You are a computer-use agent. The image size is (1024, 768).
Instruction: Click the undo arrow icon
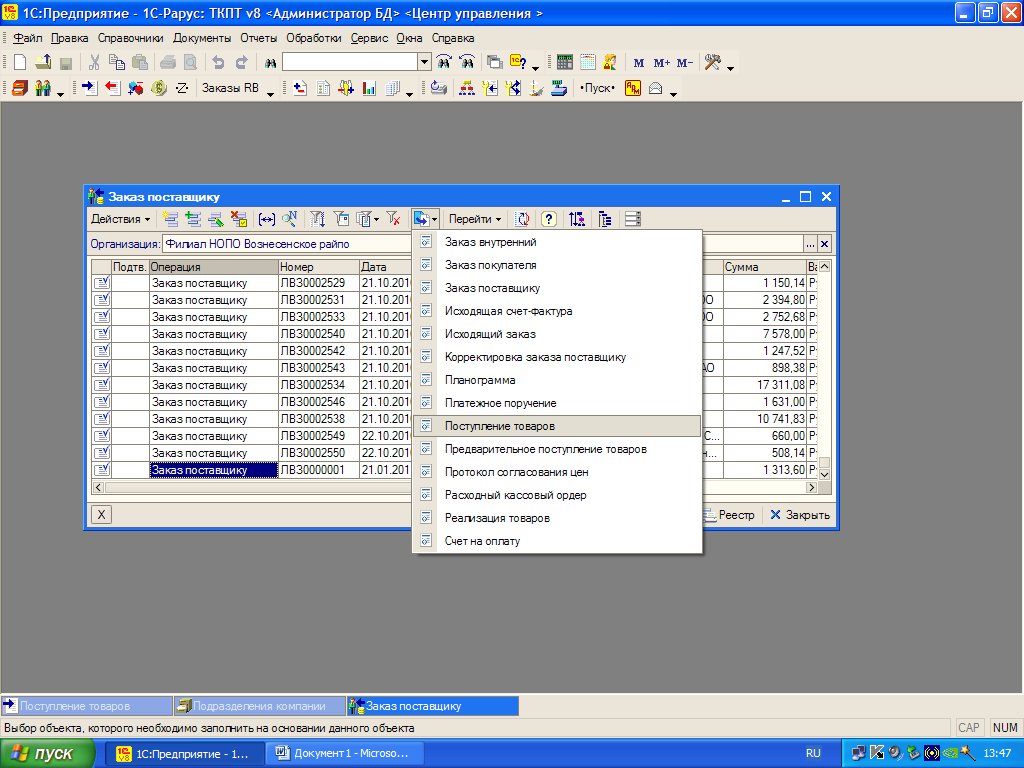[218, 63]
